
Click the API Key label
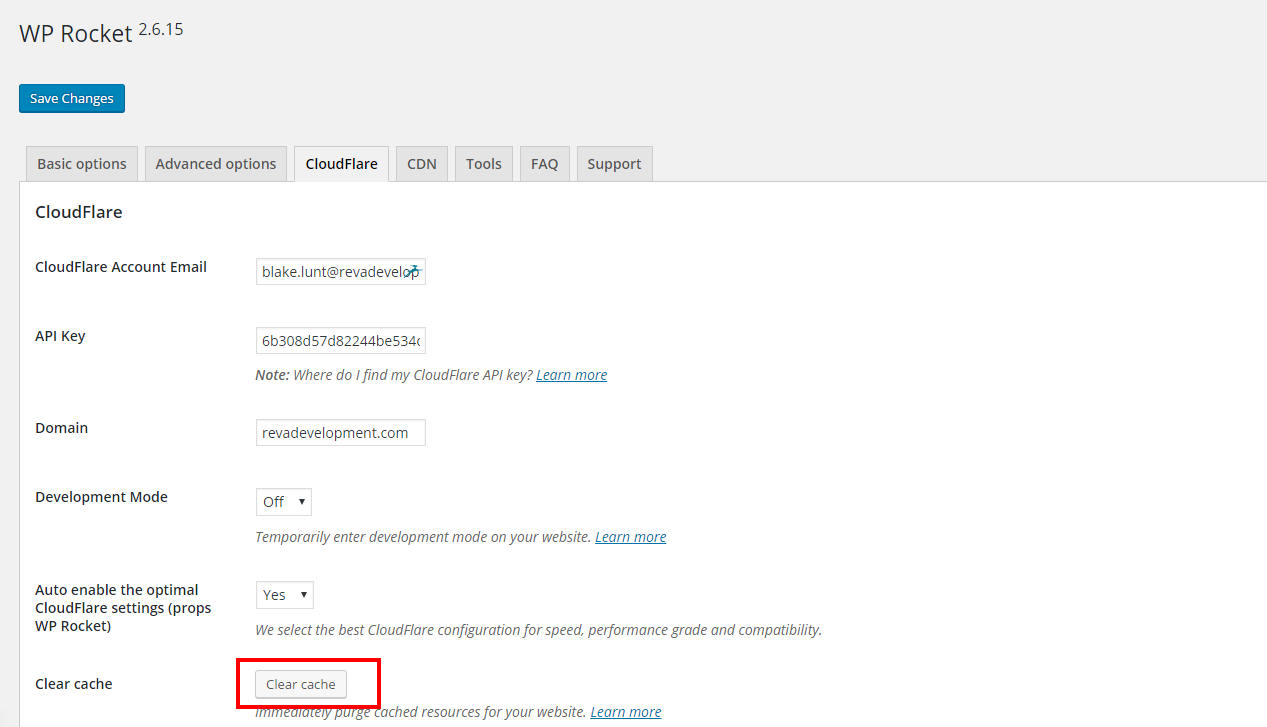60,336
